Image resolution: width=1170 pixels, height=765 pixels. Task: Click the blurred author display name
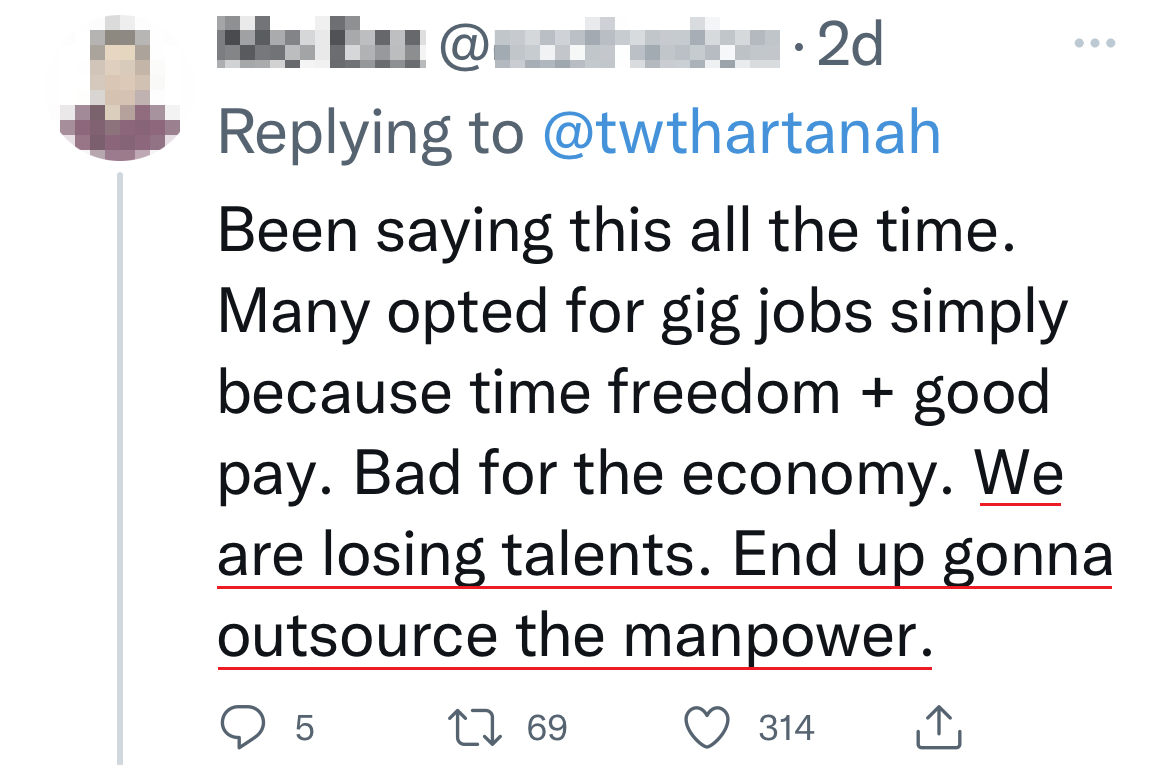(x=320, y=46)
